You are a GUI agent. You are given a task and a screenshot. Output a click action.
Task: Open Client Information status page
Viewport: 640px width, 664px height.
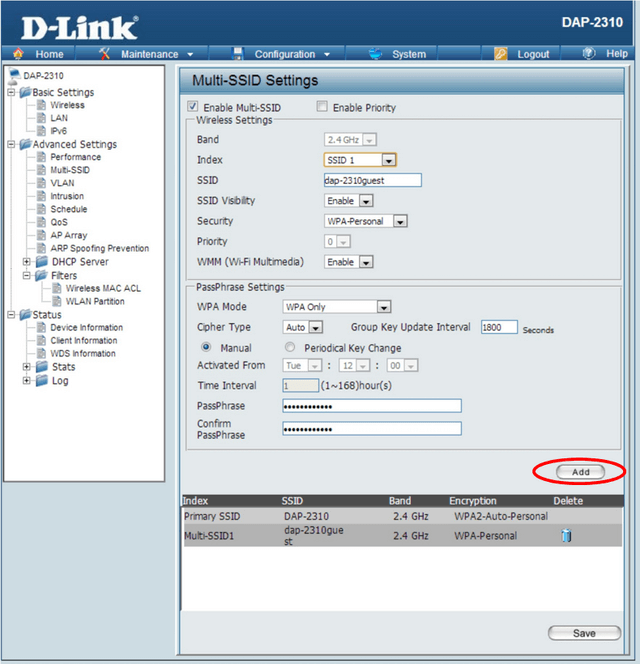84,340
